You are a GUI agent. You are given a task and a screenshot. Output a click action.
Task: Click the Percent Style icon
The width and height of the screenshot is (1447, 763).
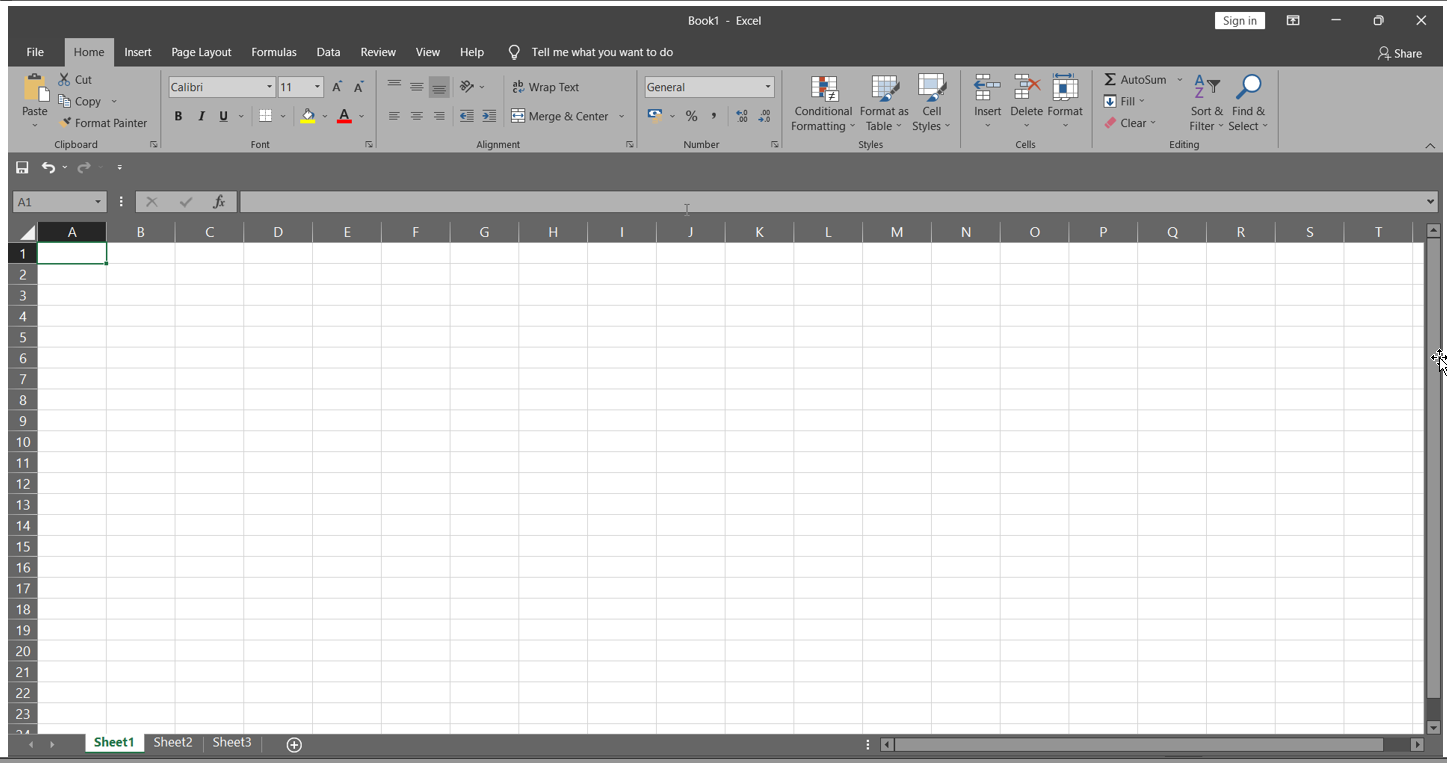tap(691, 116)
